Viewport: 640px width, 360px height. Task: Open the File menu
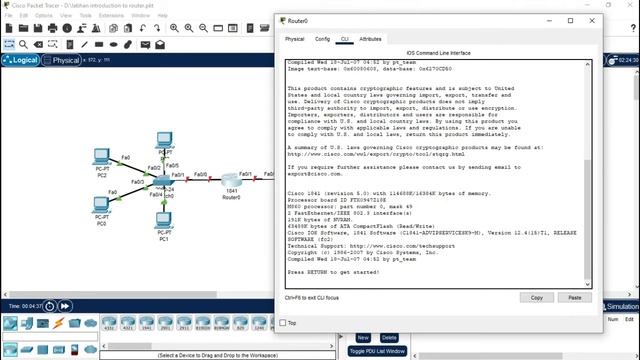click(8, 16)
